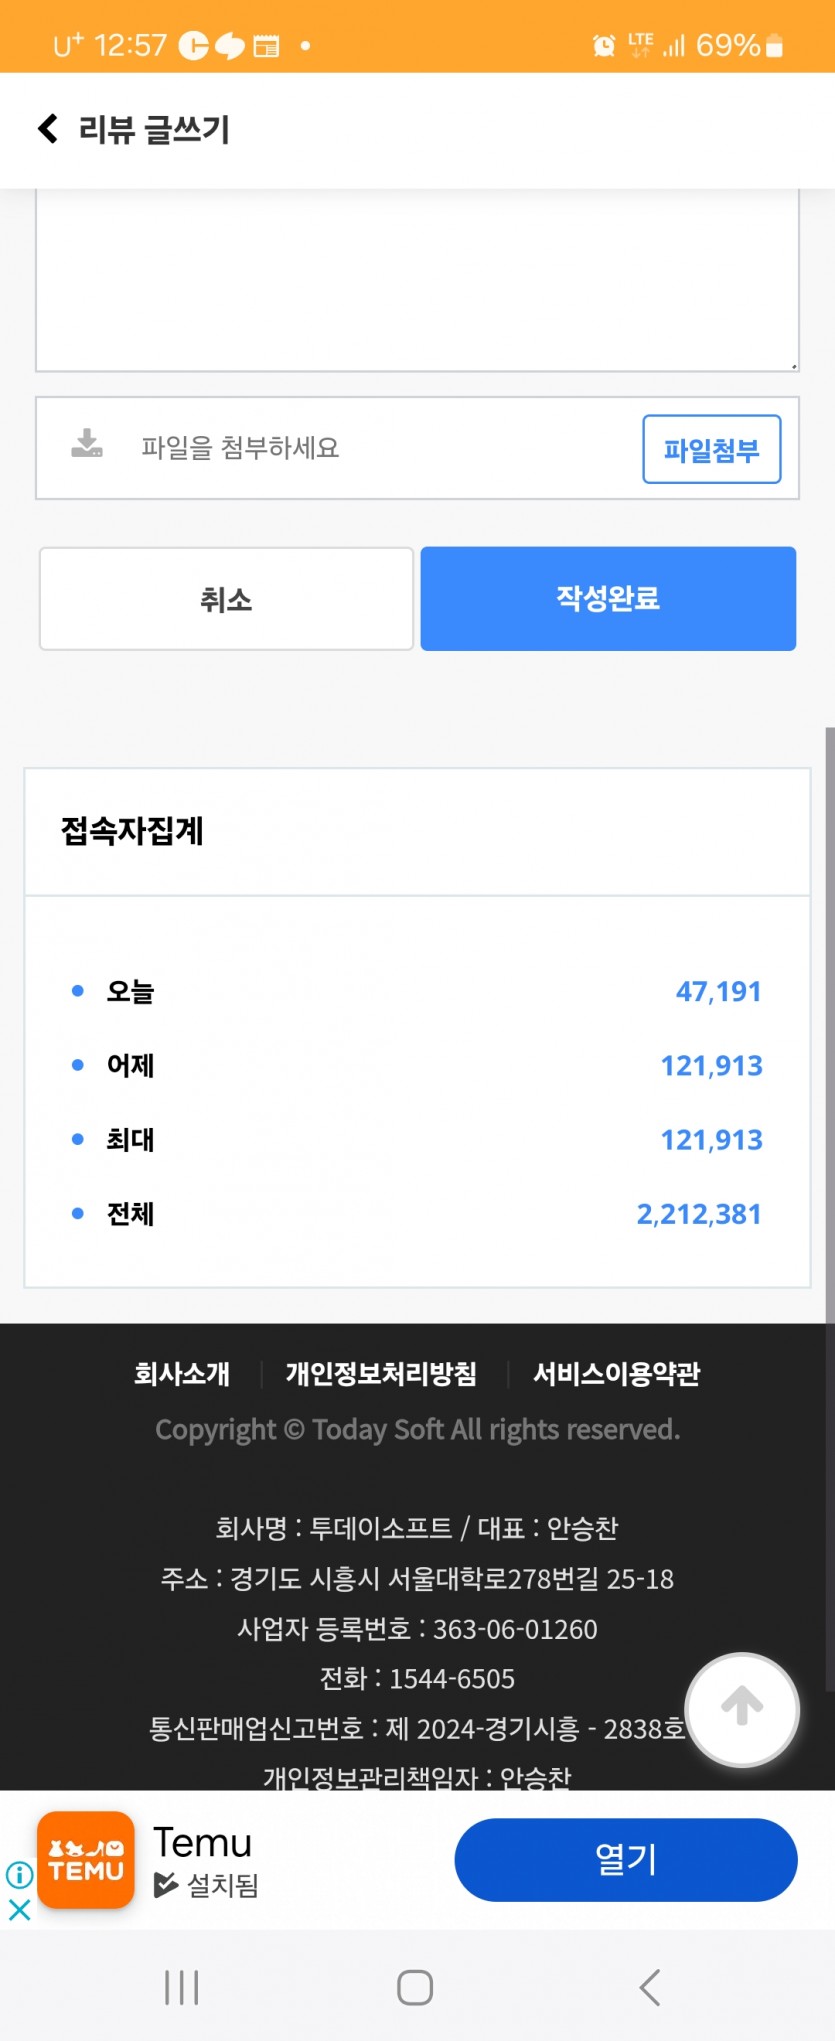Tap the Temu app logo

coord(86,1860)
